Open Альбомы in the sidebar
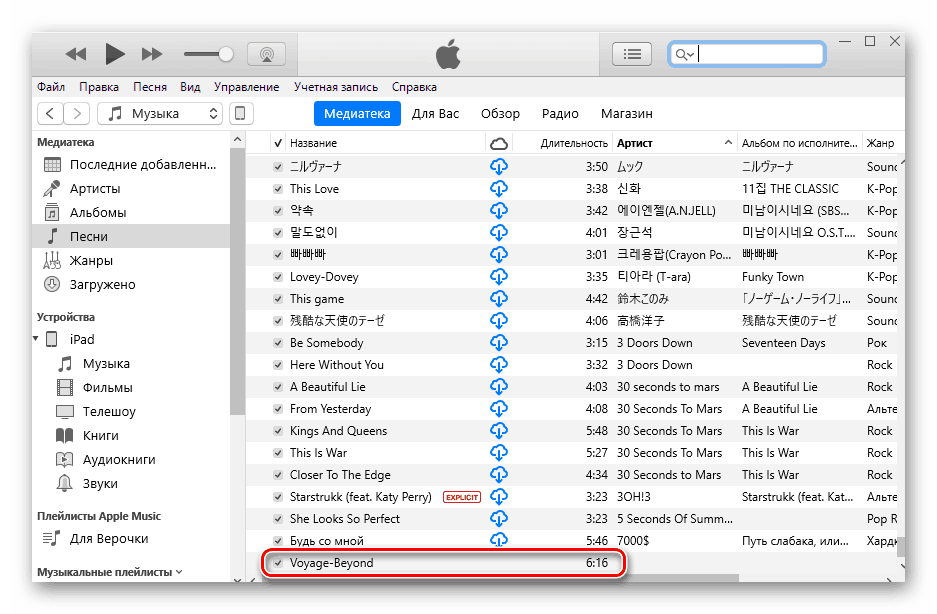937x614 pixels. click(130, 212)
